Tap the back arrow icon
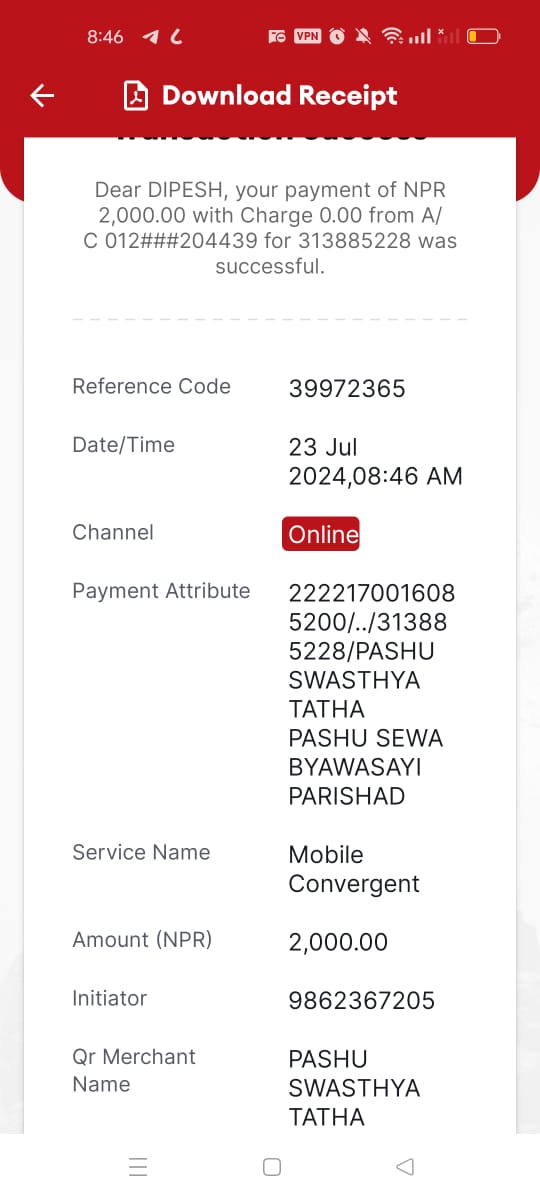The image size is (540, 1200). pos(42,95)
